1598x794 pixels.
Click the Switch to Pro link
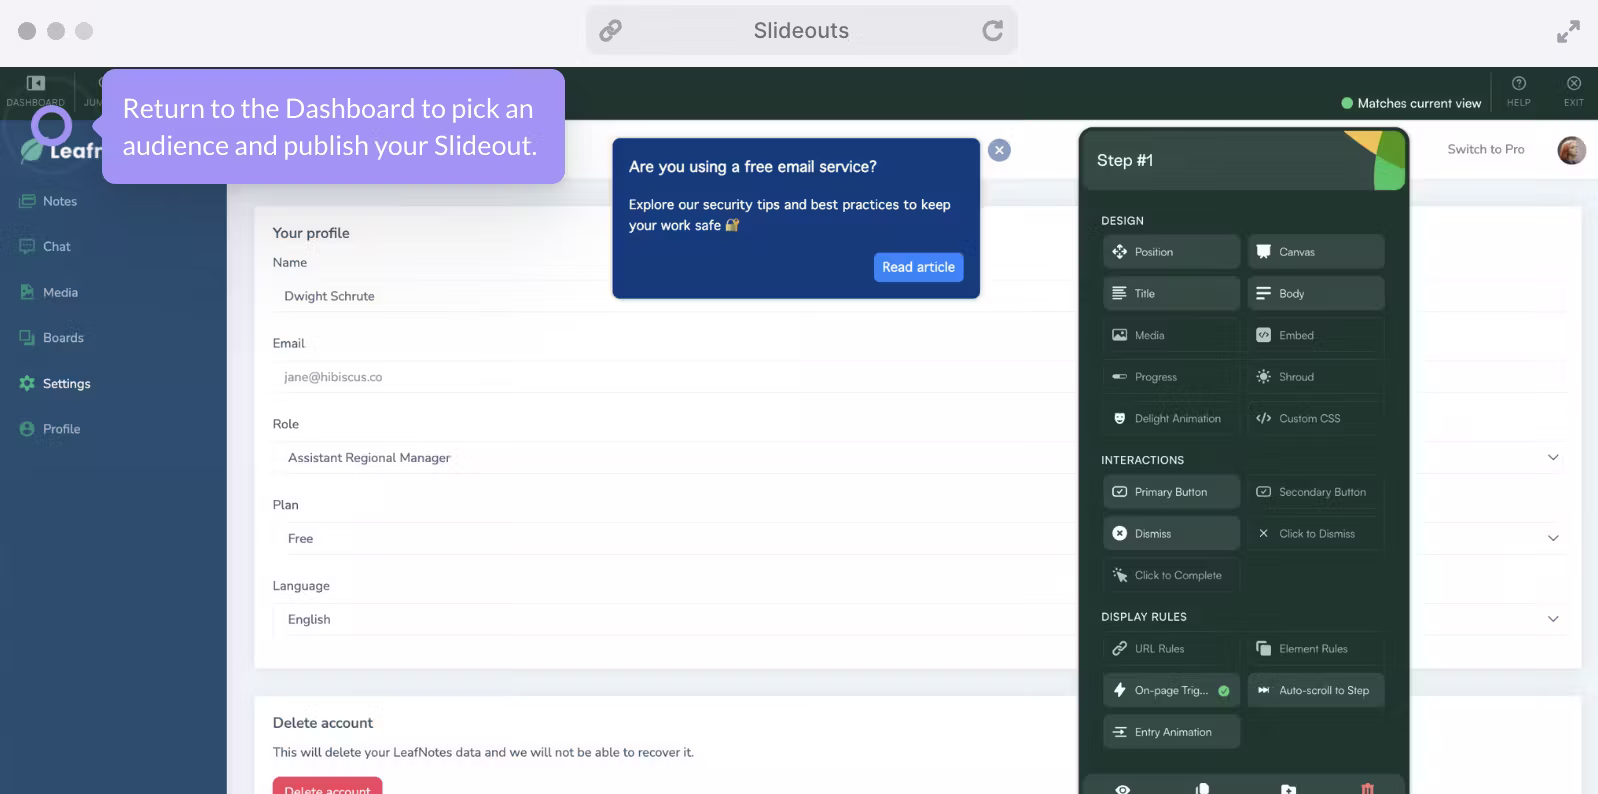coord(1485,150)
